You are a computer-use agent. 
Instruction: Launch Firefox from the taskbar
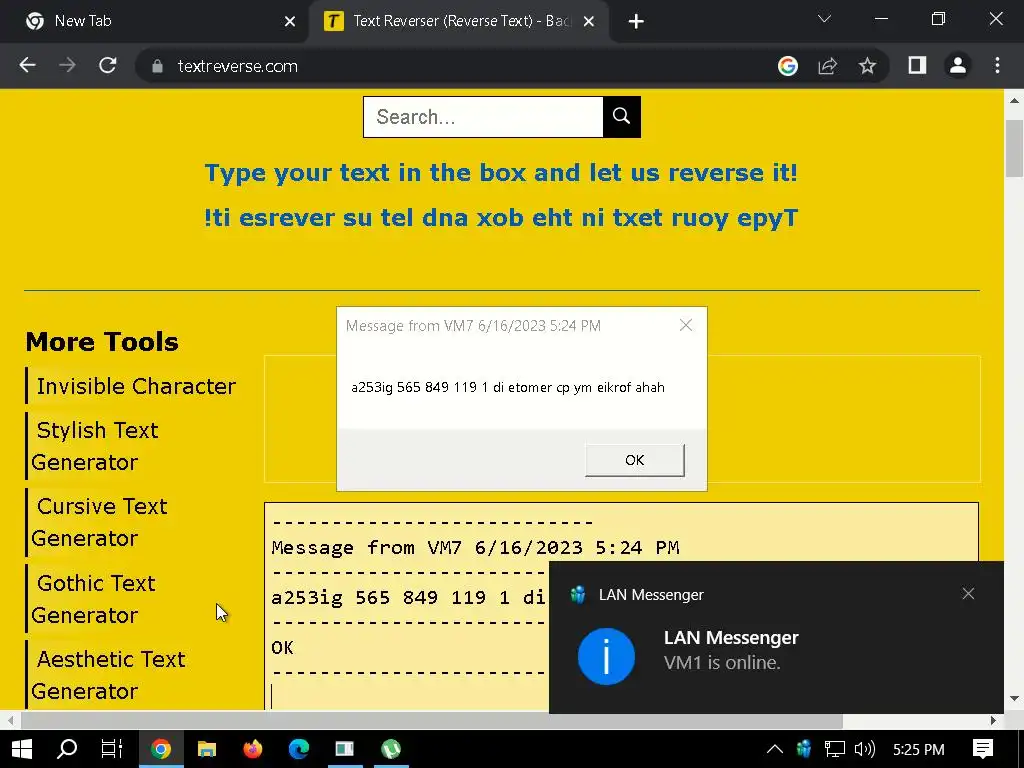(x=253, y=749)
